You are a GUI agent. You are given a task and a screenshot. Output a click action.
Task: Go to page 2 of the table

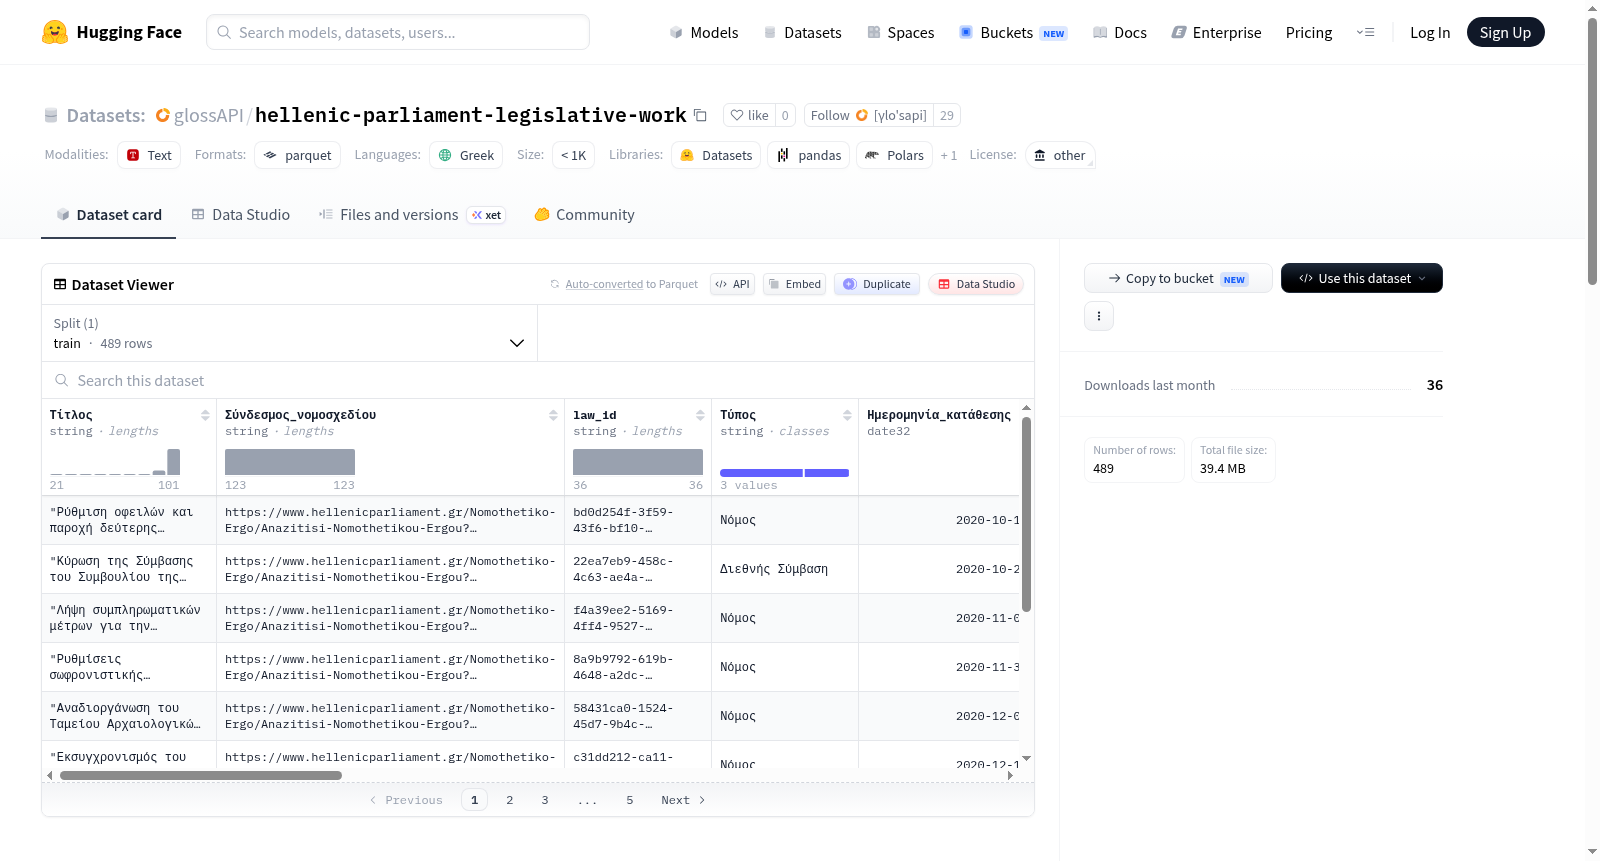point(510,800)
